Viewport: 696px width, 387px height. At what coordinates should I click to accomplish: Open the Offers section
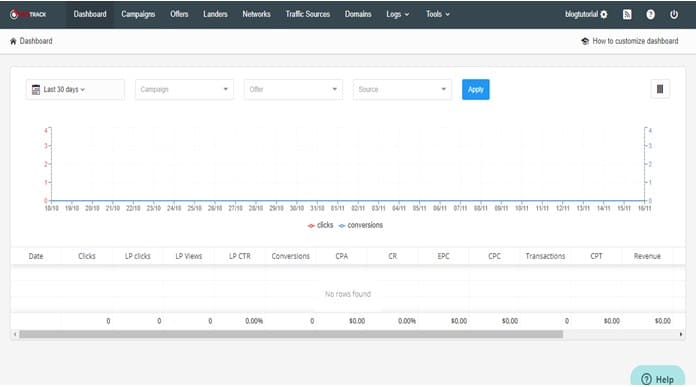[179, 14]
